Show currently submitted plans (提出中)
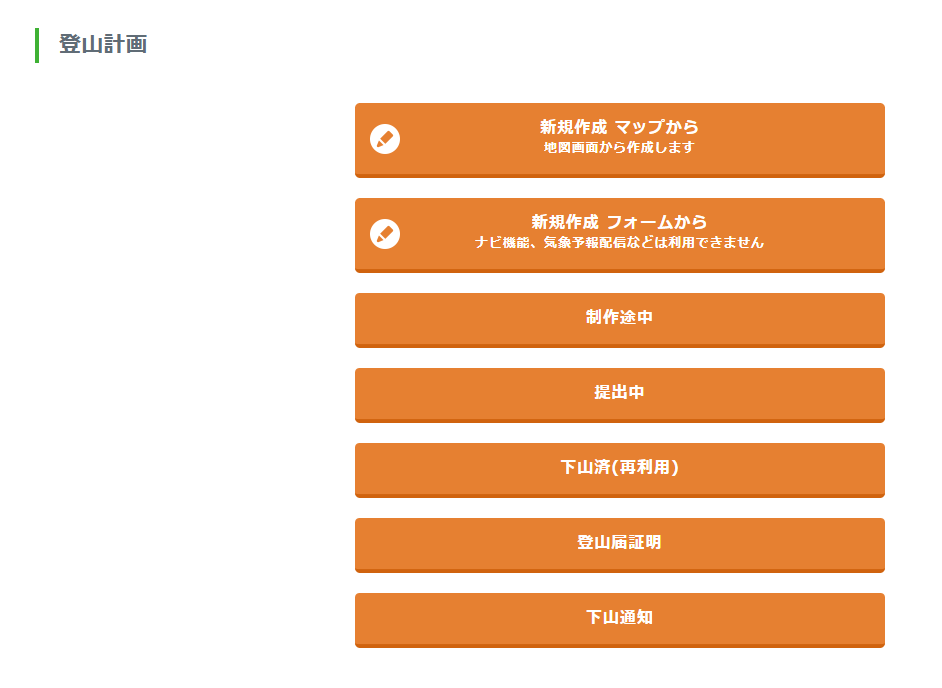The height and width of the screenshot is (688, 942). tap(619, 393)
